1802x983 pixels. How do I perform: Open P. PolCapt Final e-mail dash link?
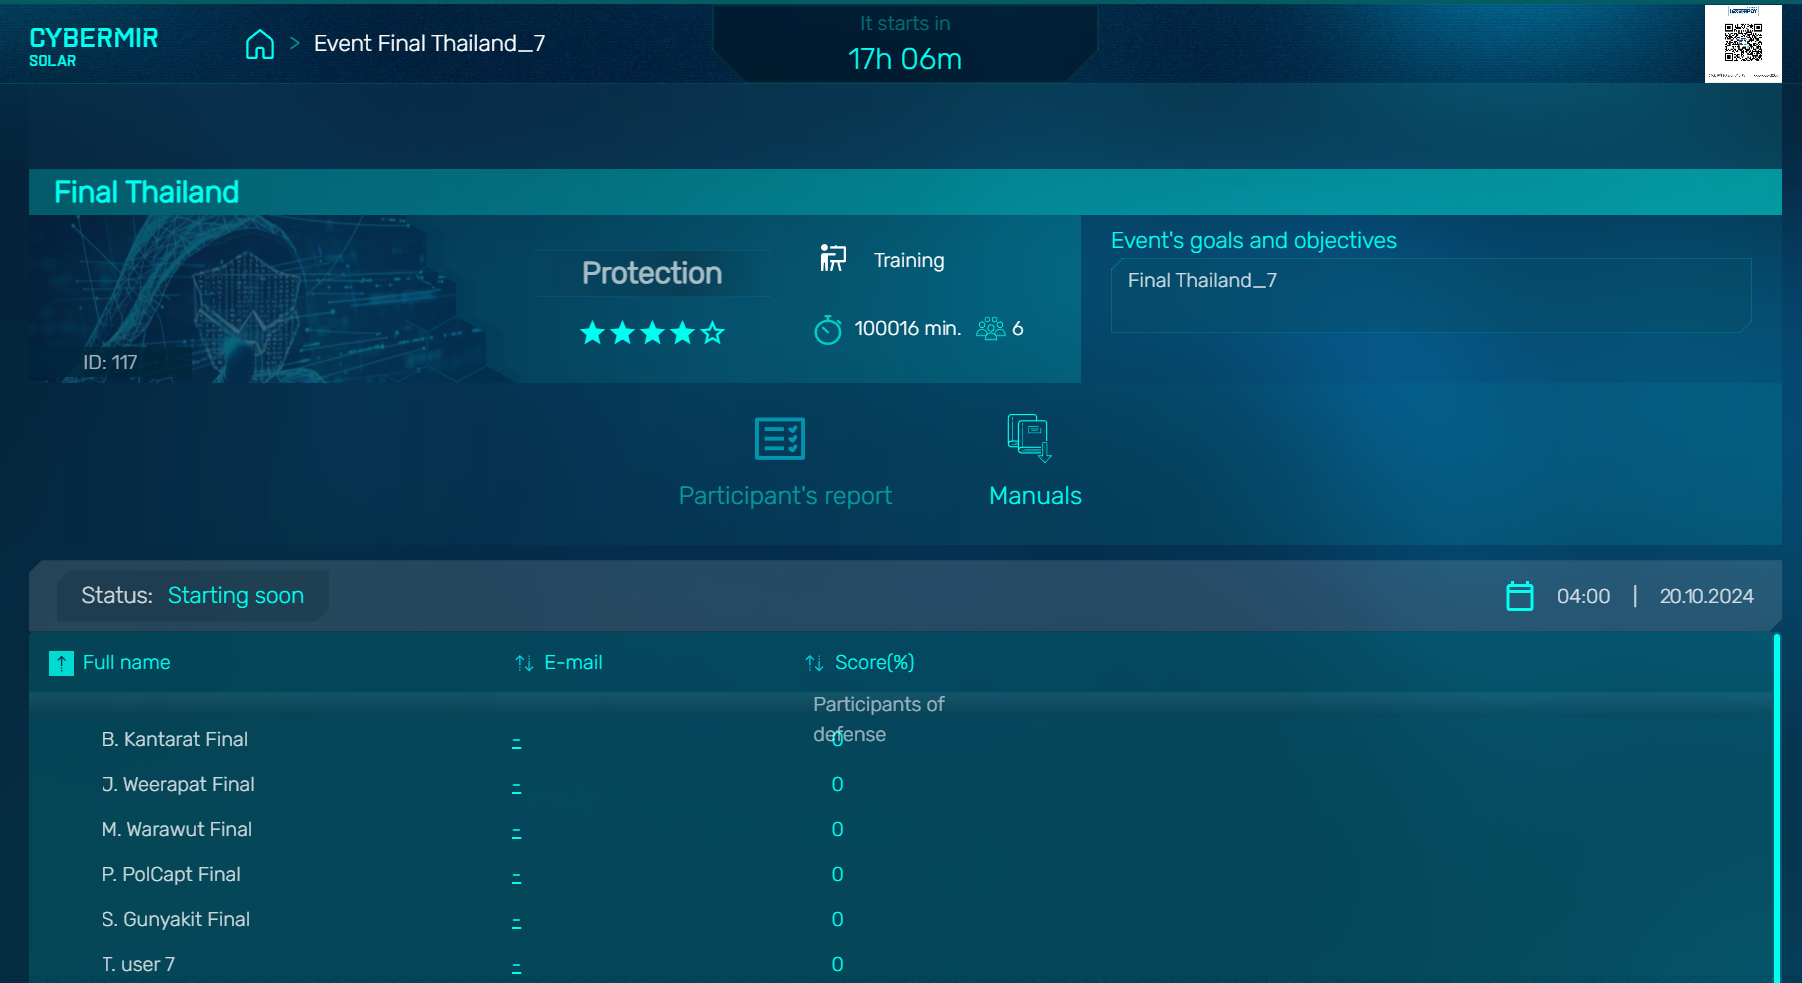[x=516, y=876]
